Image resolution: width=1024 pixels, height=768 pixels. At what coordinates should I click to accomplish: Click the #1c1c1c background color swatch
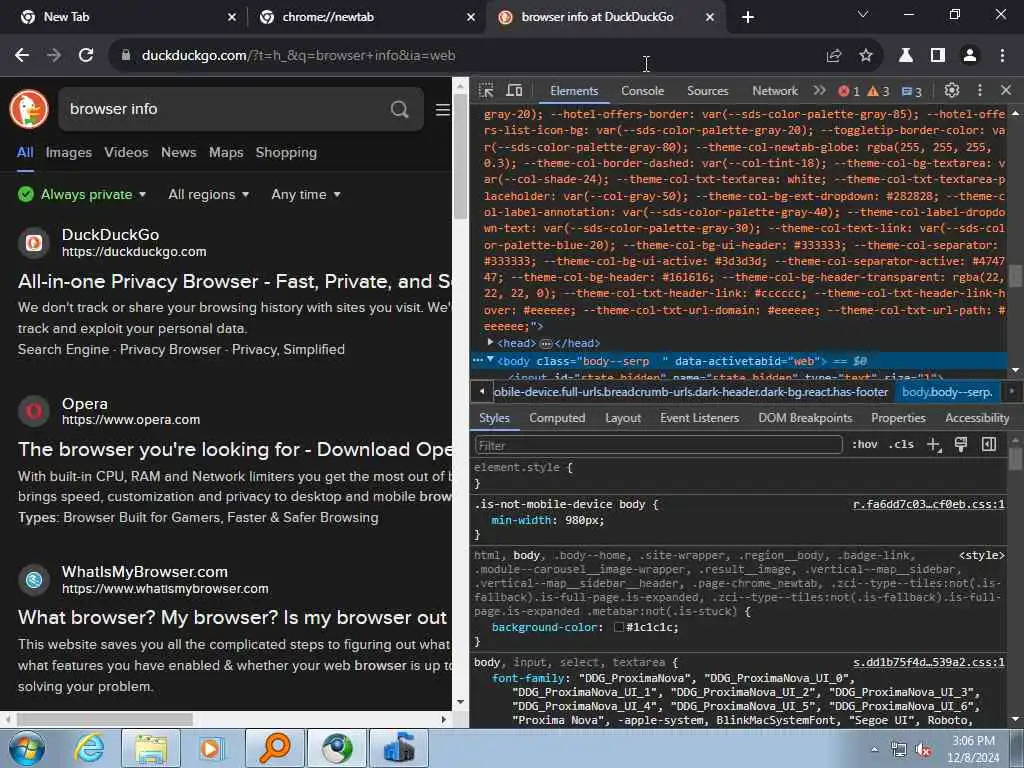click(x=619, y=628)
